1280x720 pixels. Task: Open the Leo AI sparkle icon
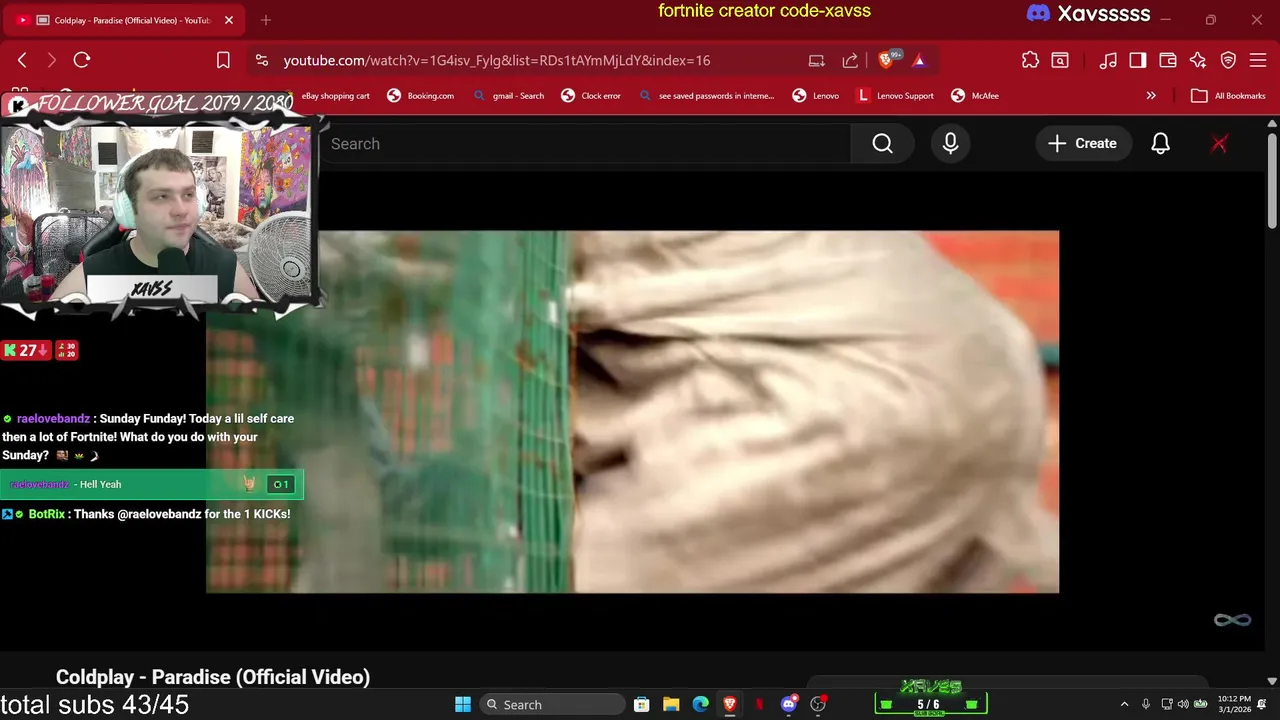(x=1198, y=60)
